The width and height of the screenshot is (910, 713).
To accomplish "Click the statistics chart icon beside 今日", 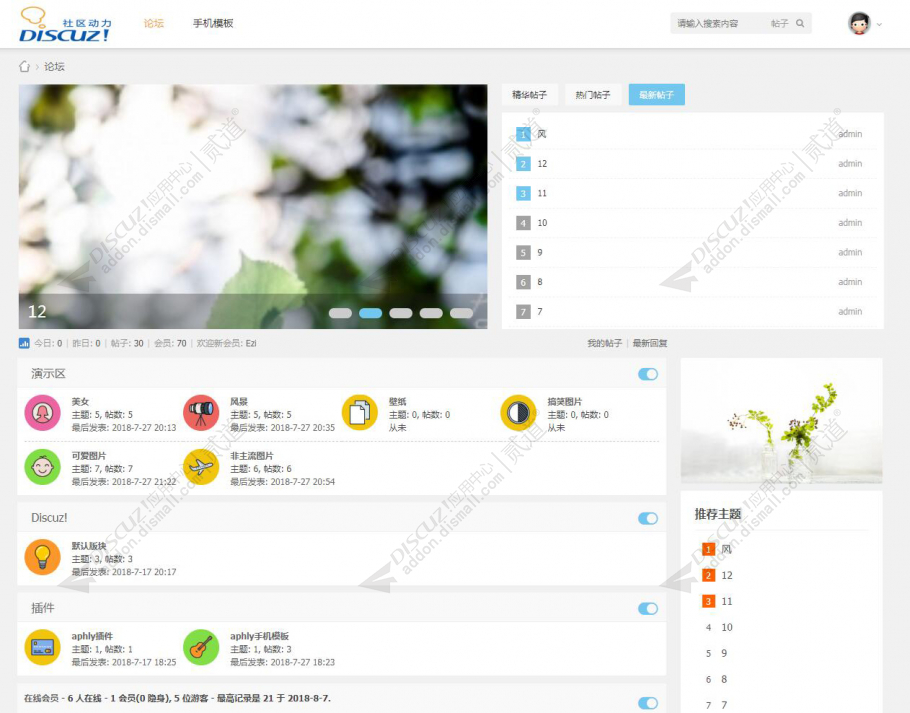I will coord(24,343).
